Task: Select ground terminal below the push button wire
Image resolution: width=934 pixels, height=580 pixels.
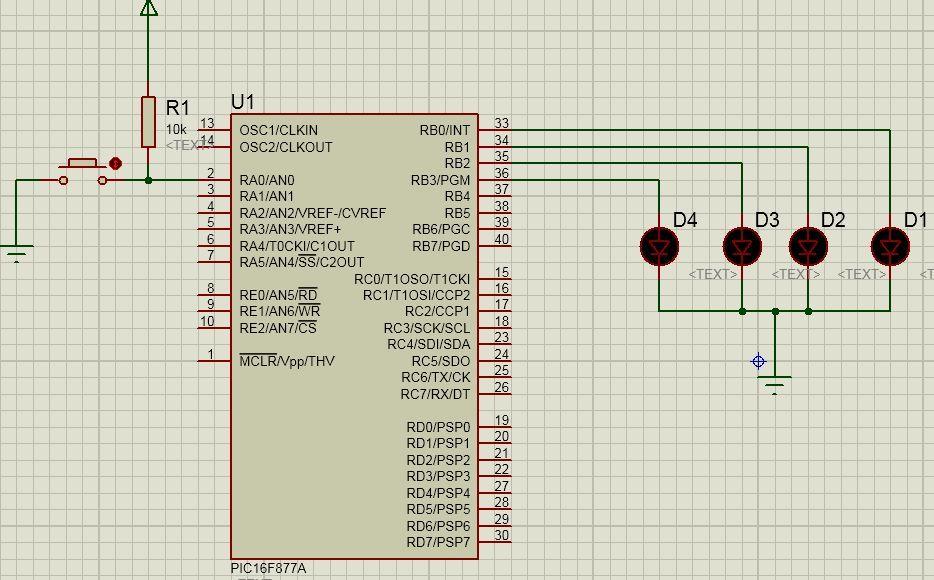Action: pos(17,253)
